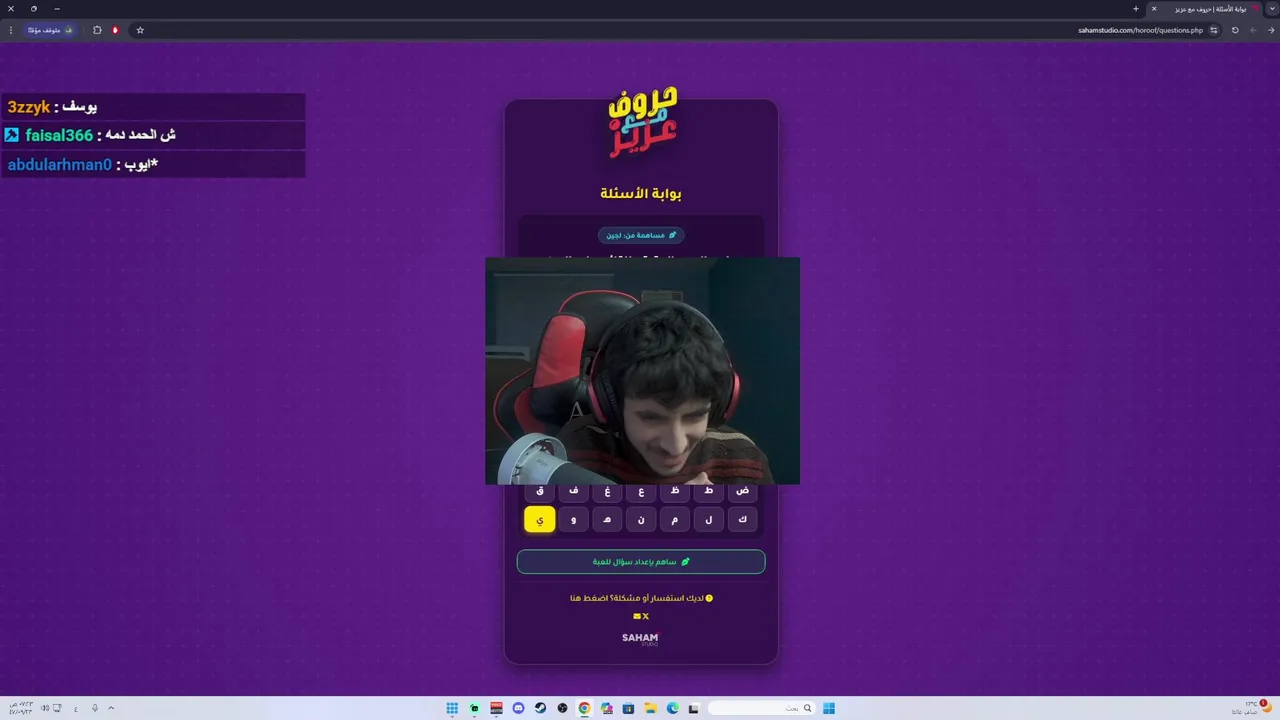1280x720 pixels.
Task: Click the faisal366 chat badge icon
Action: point(12,135)
